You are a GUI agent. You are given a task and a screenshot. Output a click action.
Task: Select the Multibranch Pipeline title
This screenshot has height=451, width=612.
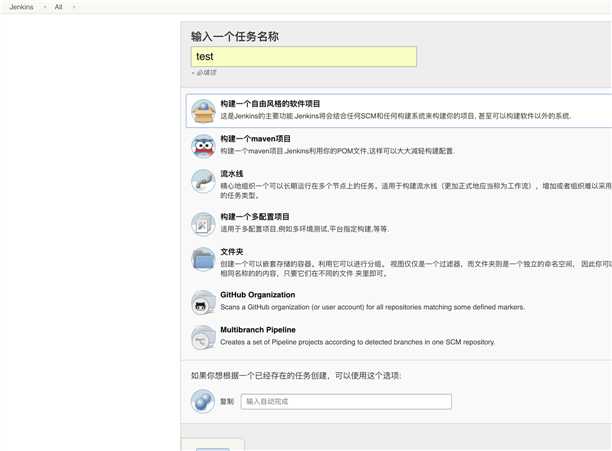click(258, 330)
